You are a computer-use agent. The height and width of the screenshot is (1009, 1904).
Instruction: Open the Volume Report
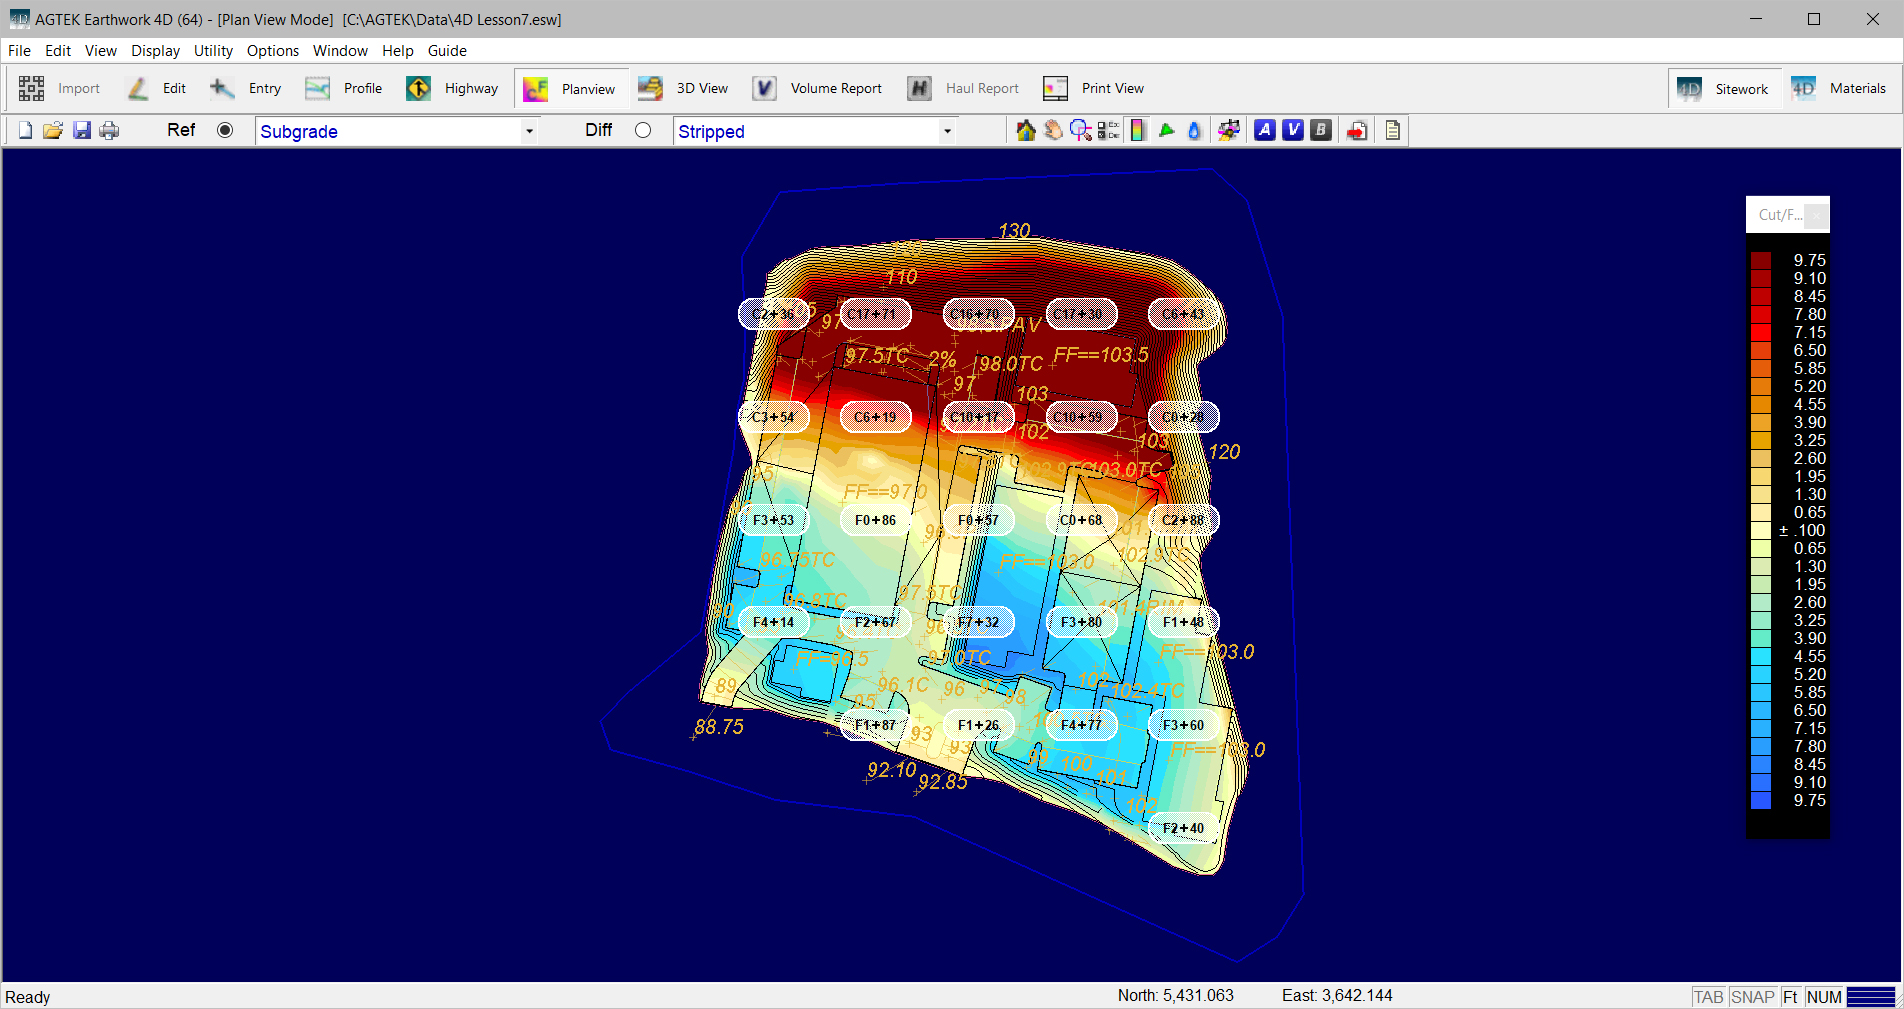(818, 89)
